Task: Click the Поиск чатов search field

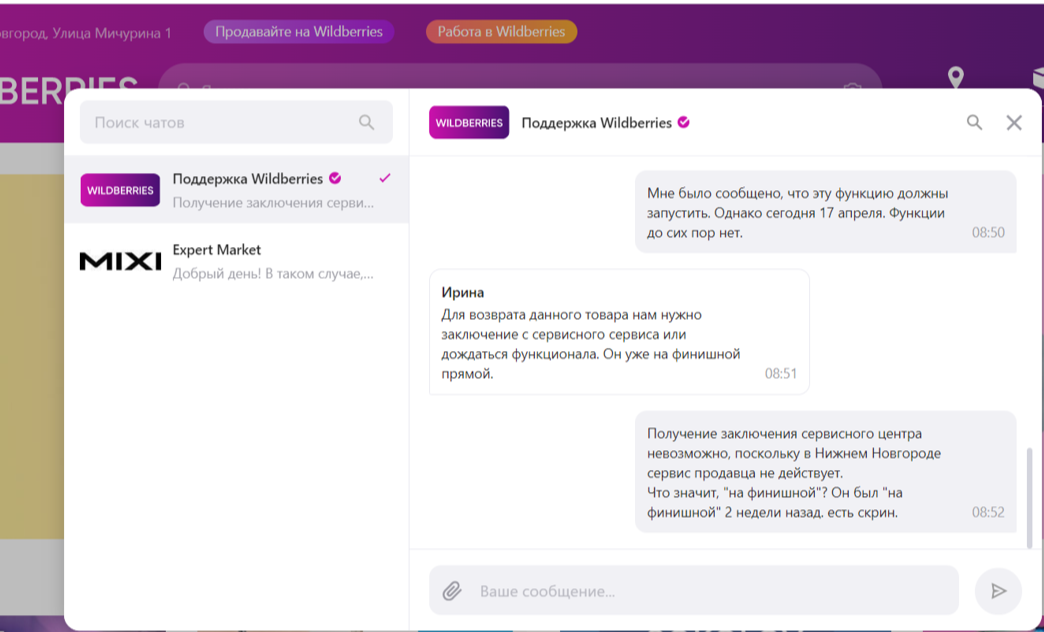Action: 200,122
